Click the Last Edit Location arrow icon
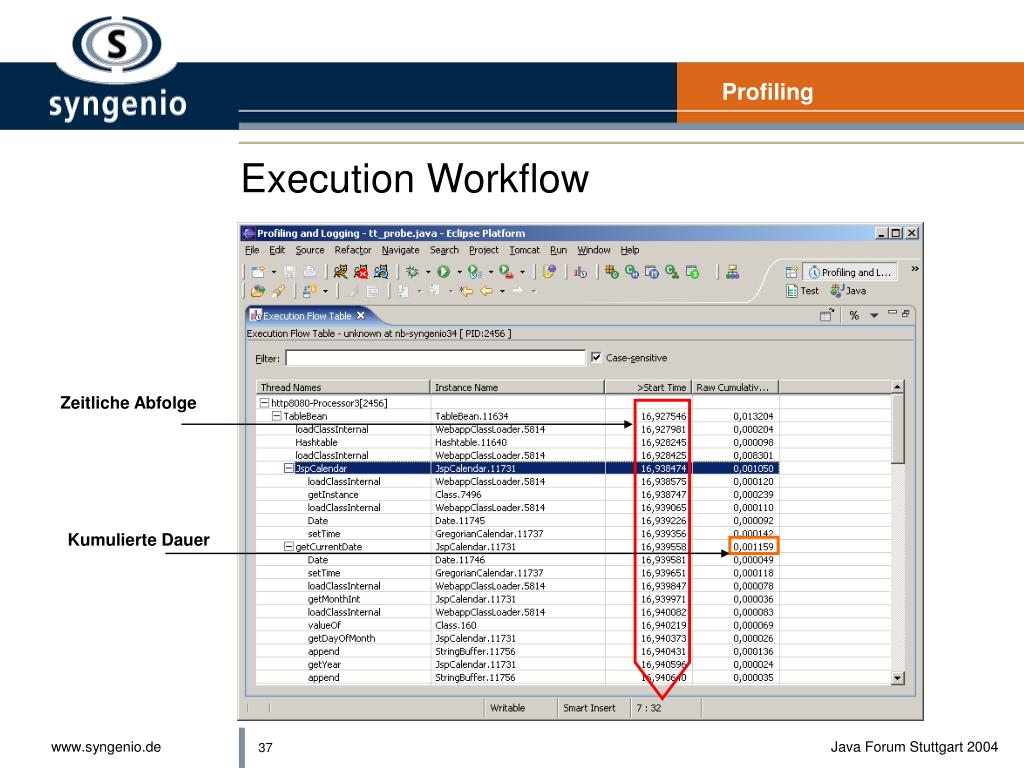The width and height of the screenshot is (1024, 768). click(x=466, y=291)
